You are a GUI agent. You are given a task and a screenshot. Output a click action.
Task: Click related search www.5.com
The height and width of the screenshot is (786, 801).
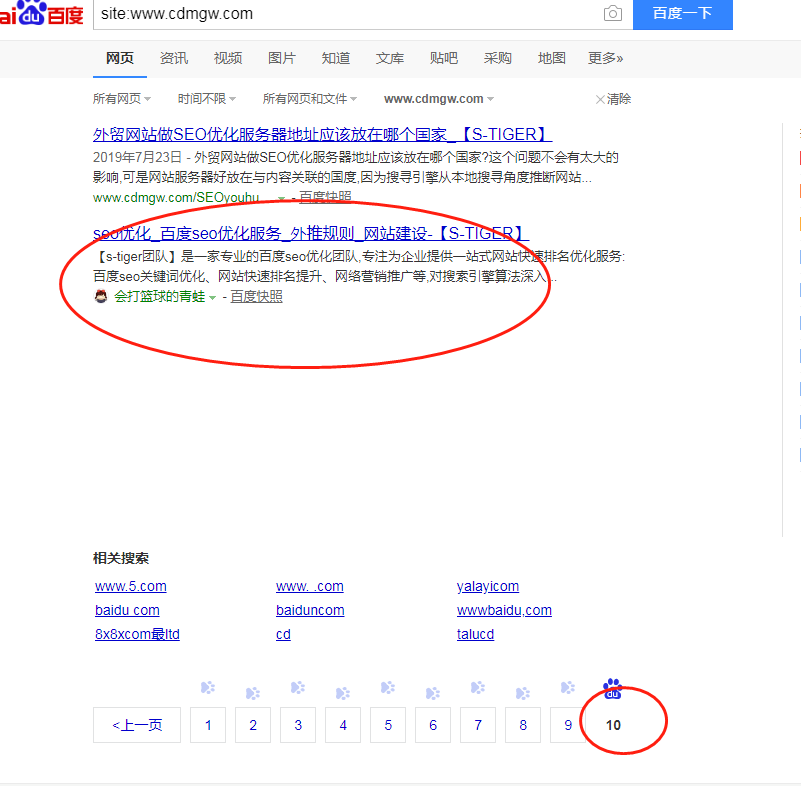click(x=131, y=586)
